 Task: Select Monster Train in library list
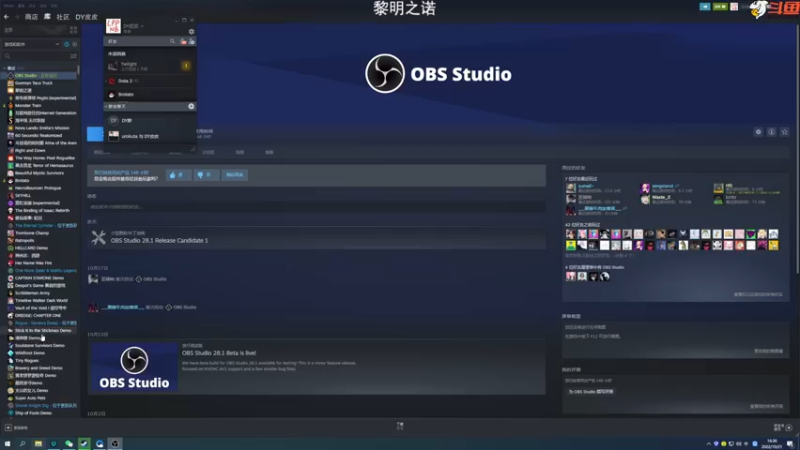[x=28, y=105]
